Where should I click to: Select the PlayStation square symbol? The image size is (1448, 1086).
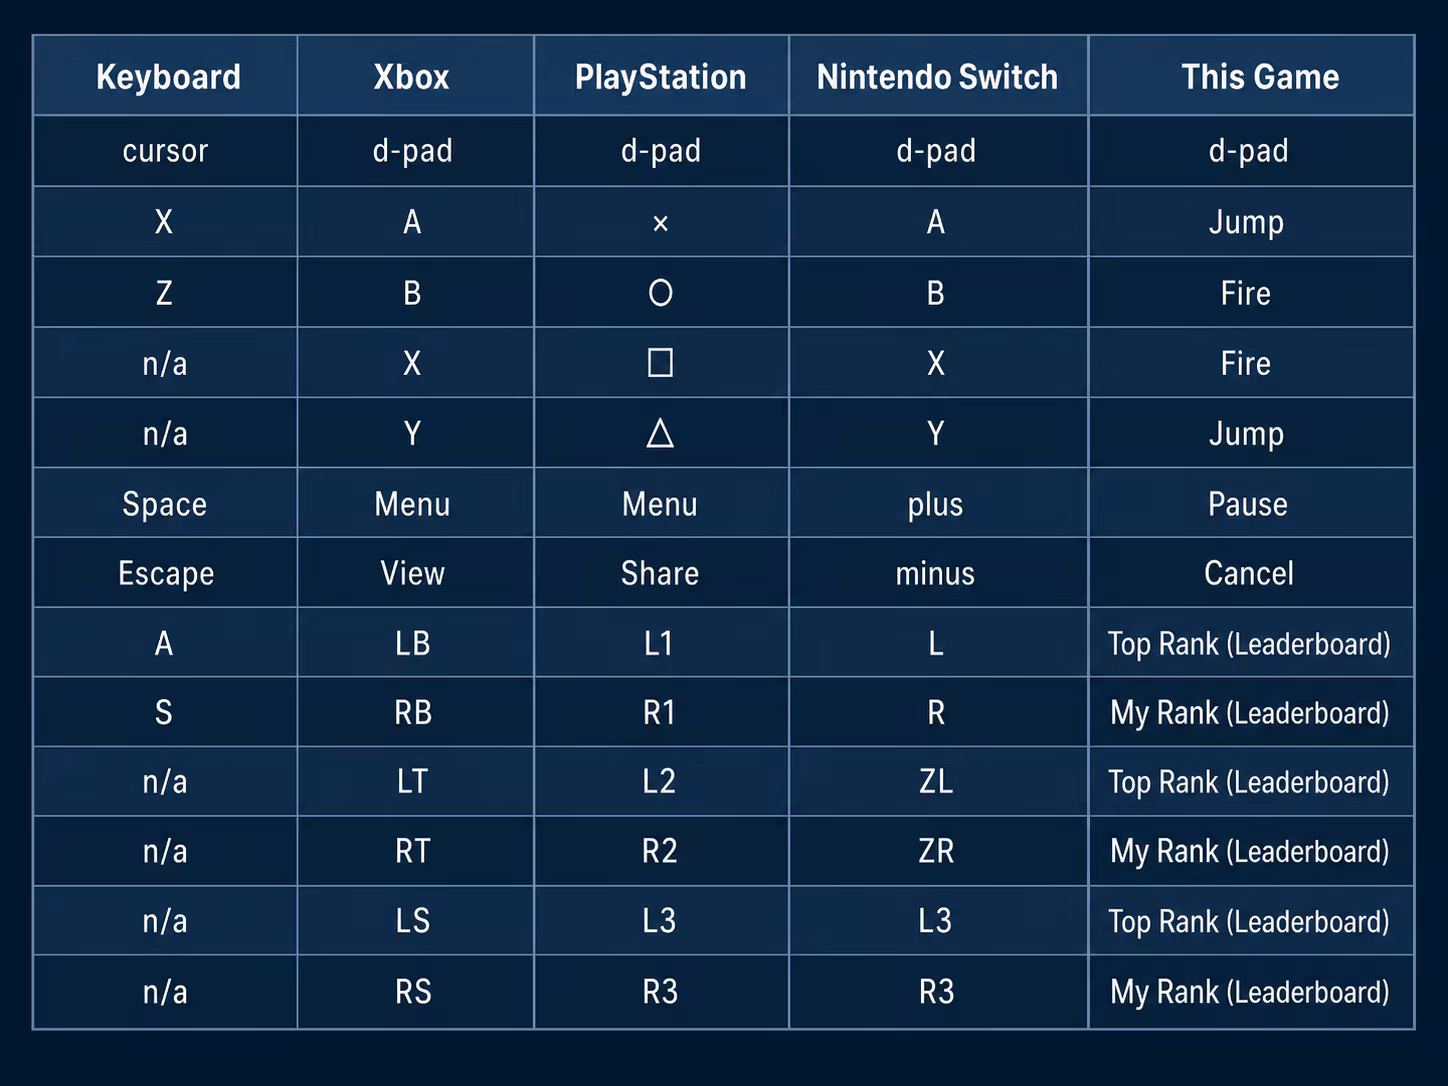[660, 362]
